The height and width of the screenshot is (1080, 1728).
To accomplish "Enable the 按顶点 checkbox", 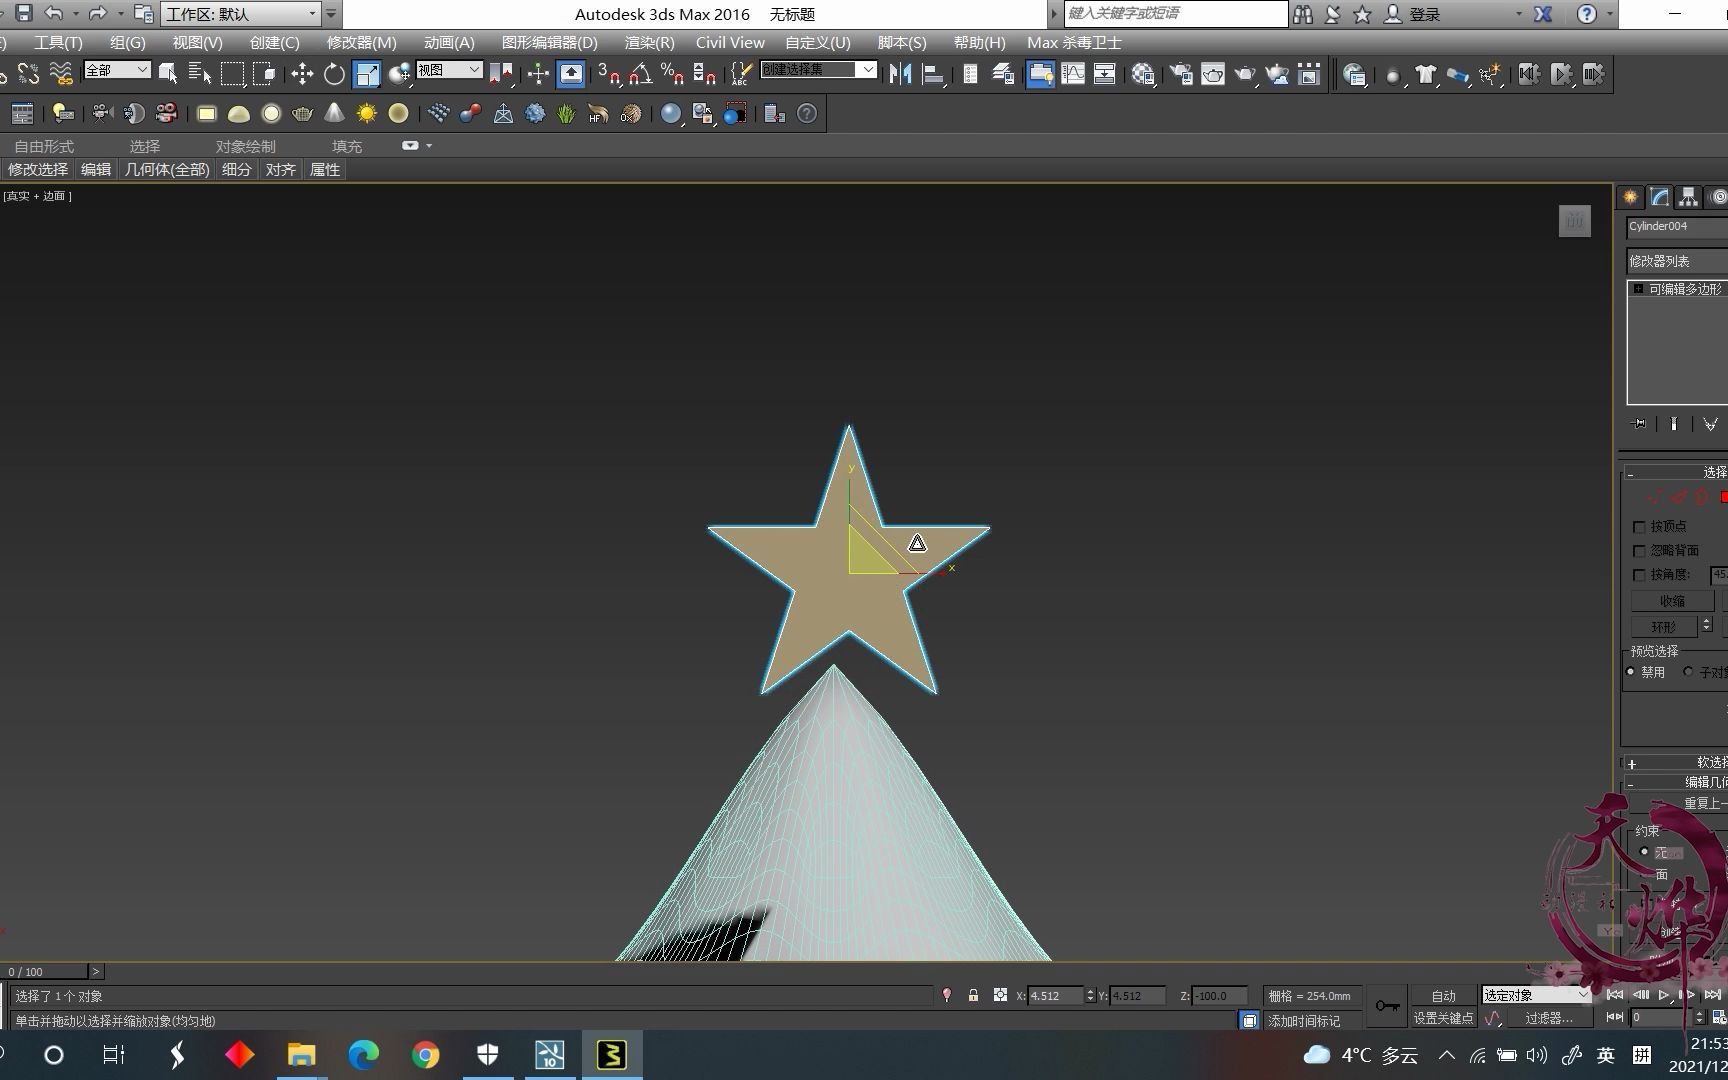I will coord(1639,526).
